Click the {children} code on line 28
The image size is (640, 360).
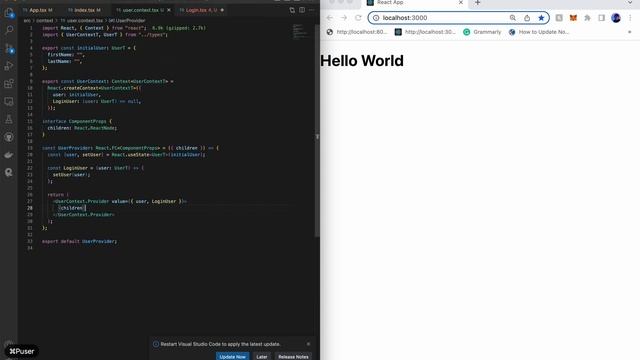(72, 208)
